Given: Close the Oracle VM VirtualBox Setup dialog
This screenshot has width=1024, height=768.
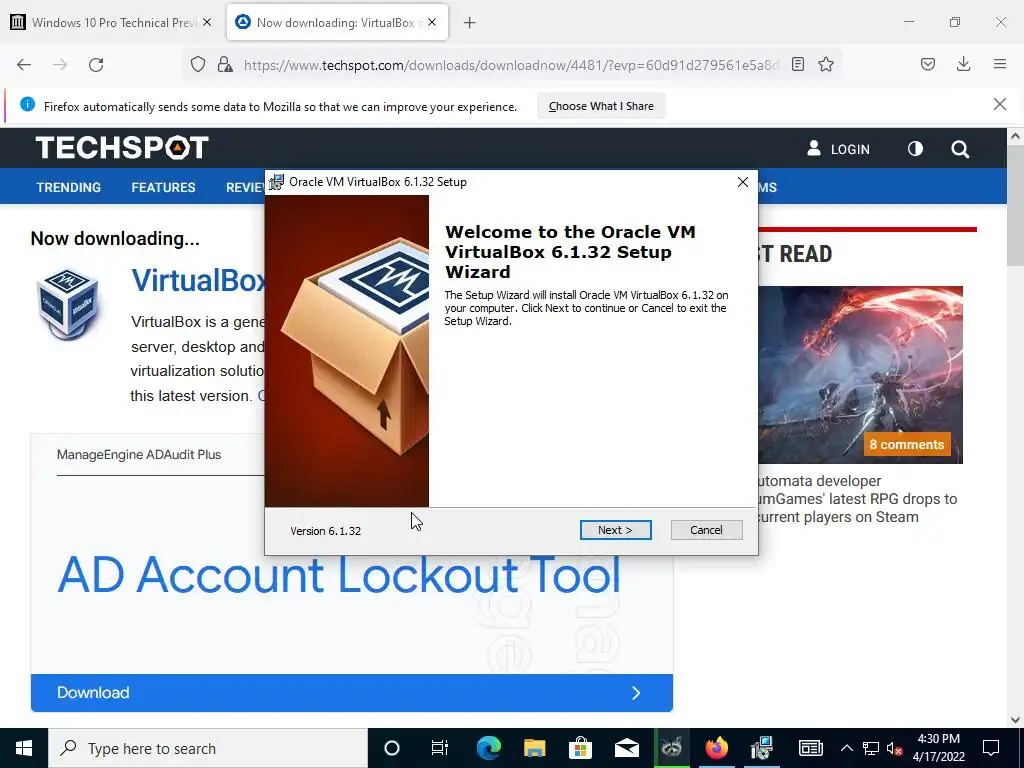Looking at the screenshot, I should 743,182.
